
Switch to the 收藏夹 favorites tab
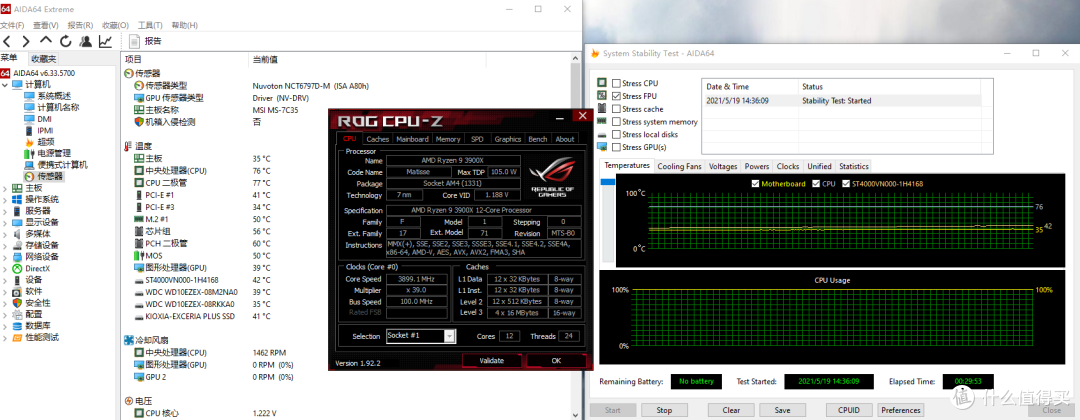[x=44, y=59]
